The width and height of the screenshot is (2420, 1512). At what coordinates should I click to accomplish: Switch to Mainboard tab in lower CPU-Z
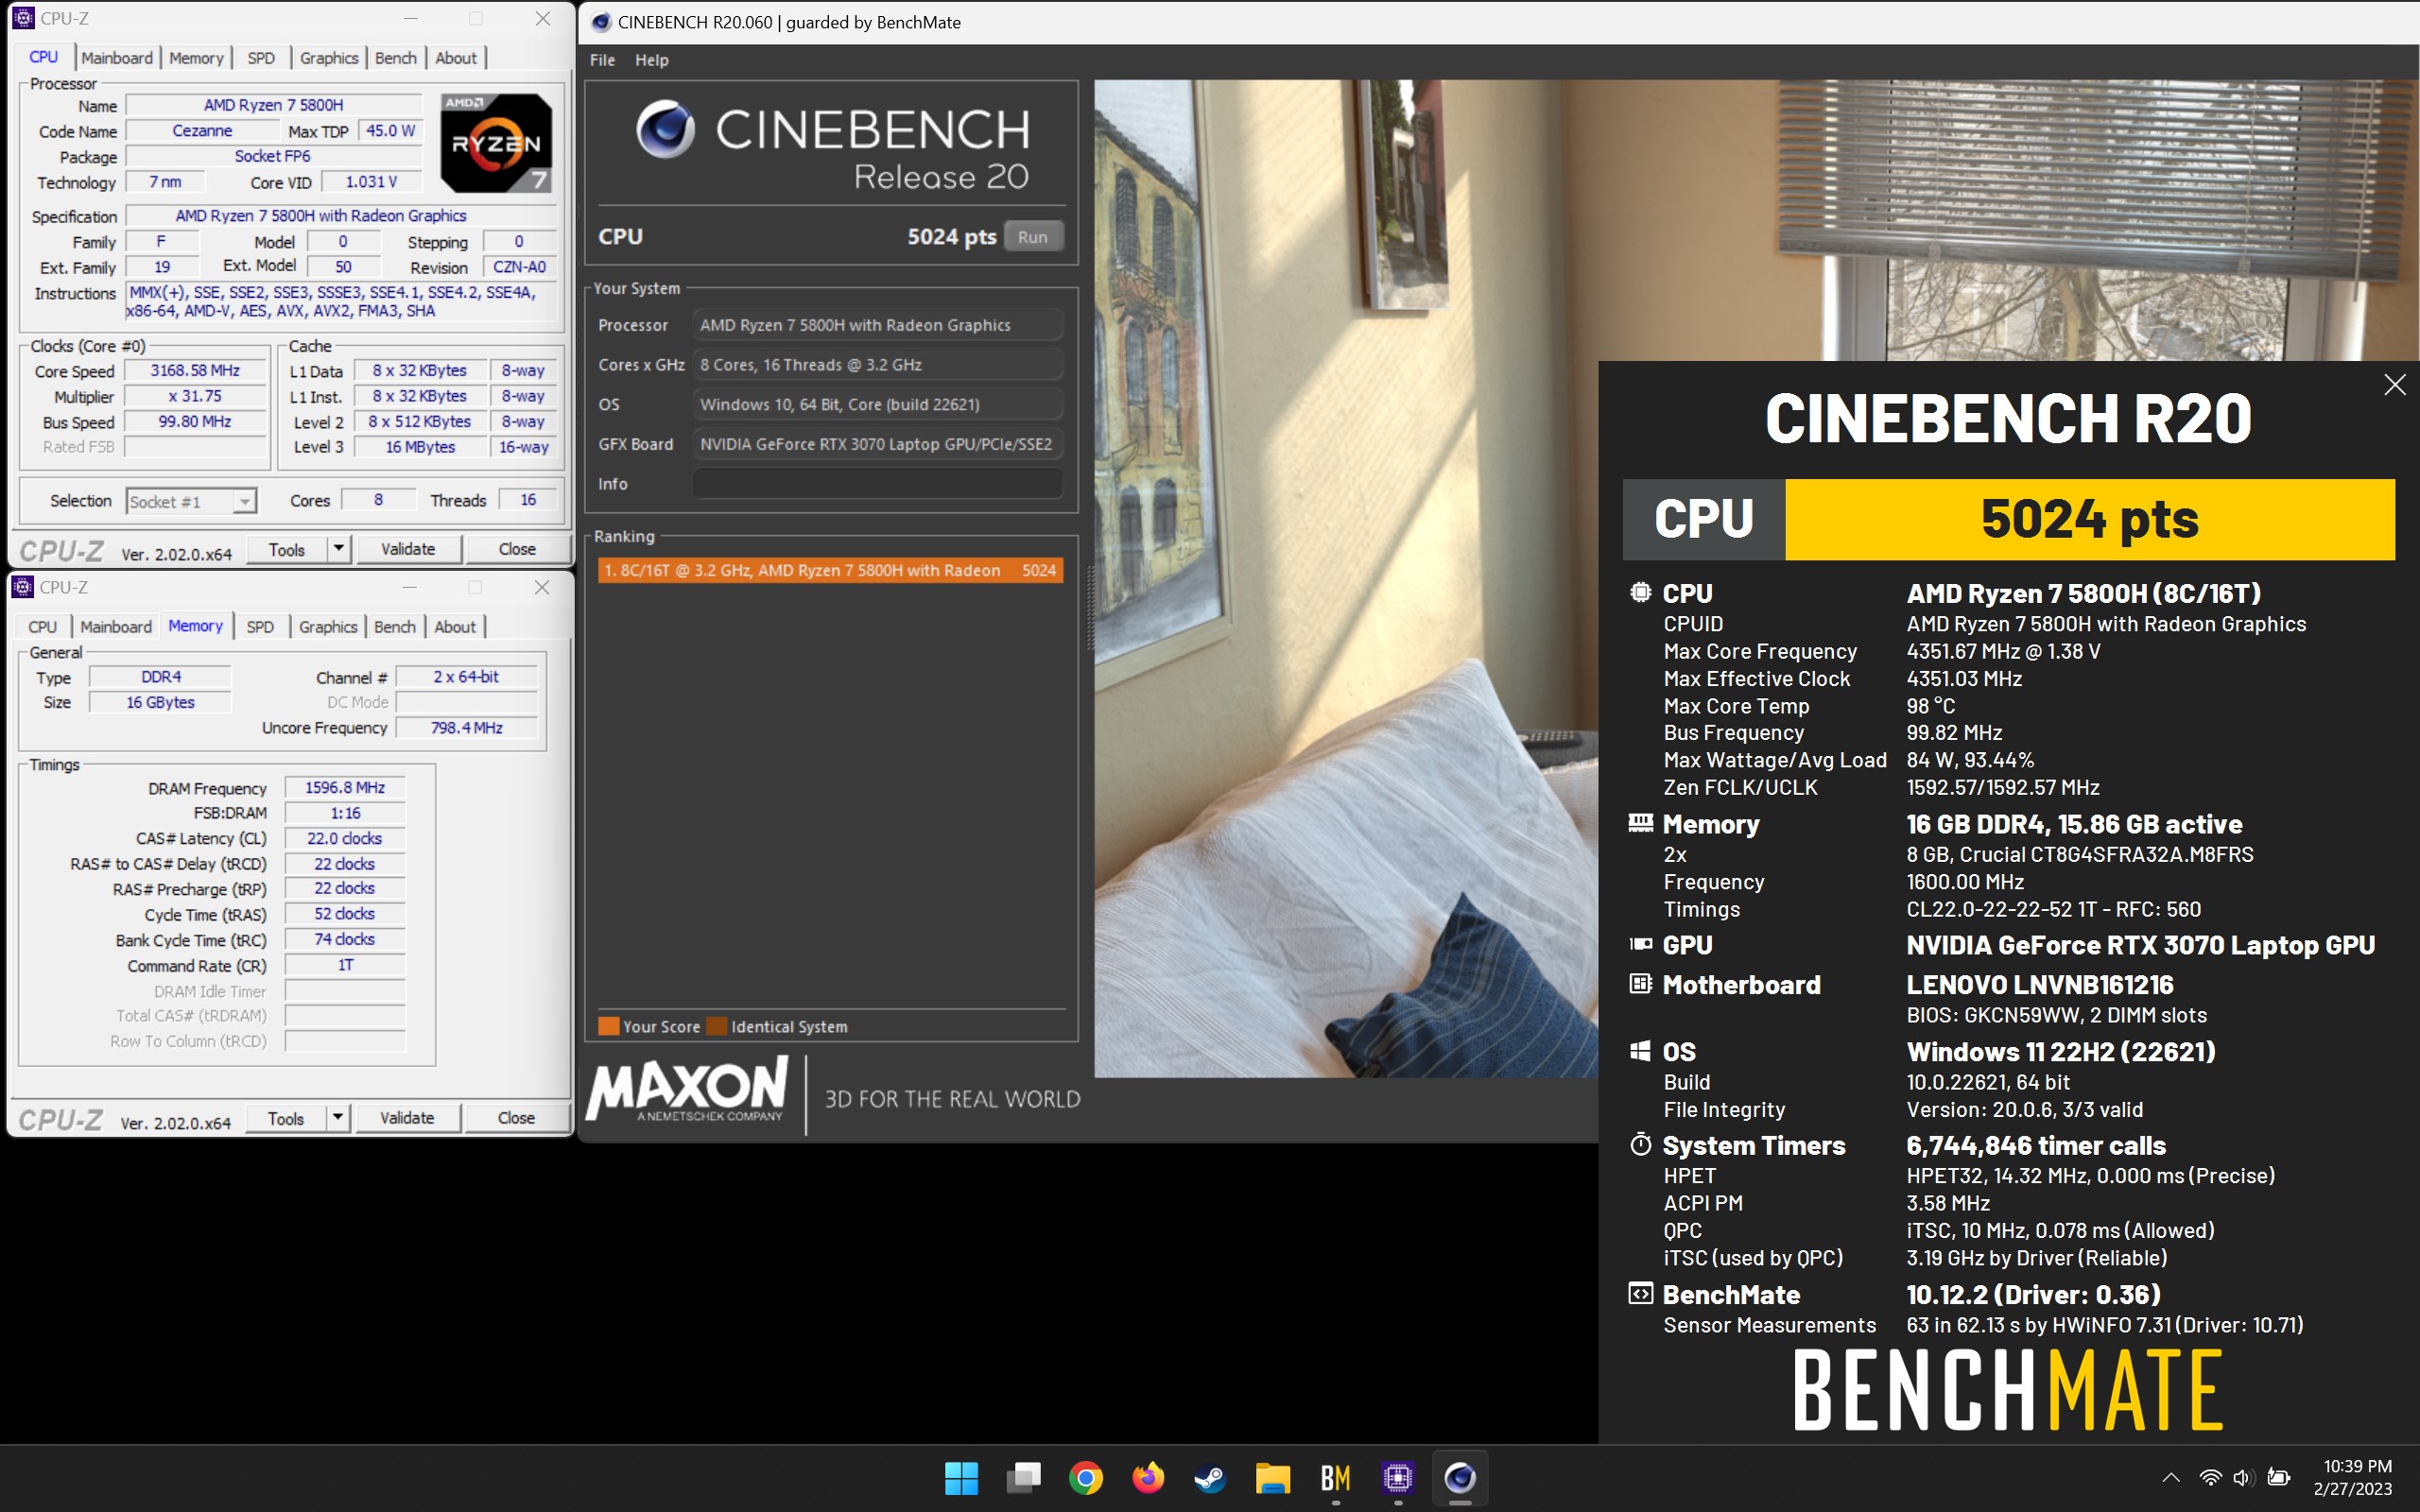(x=116, y=627)
